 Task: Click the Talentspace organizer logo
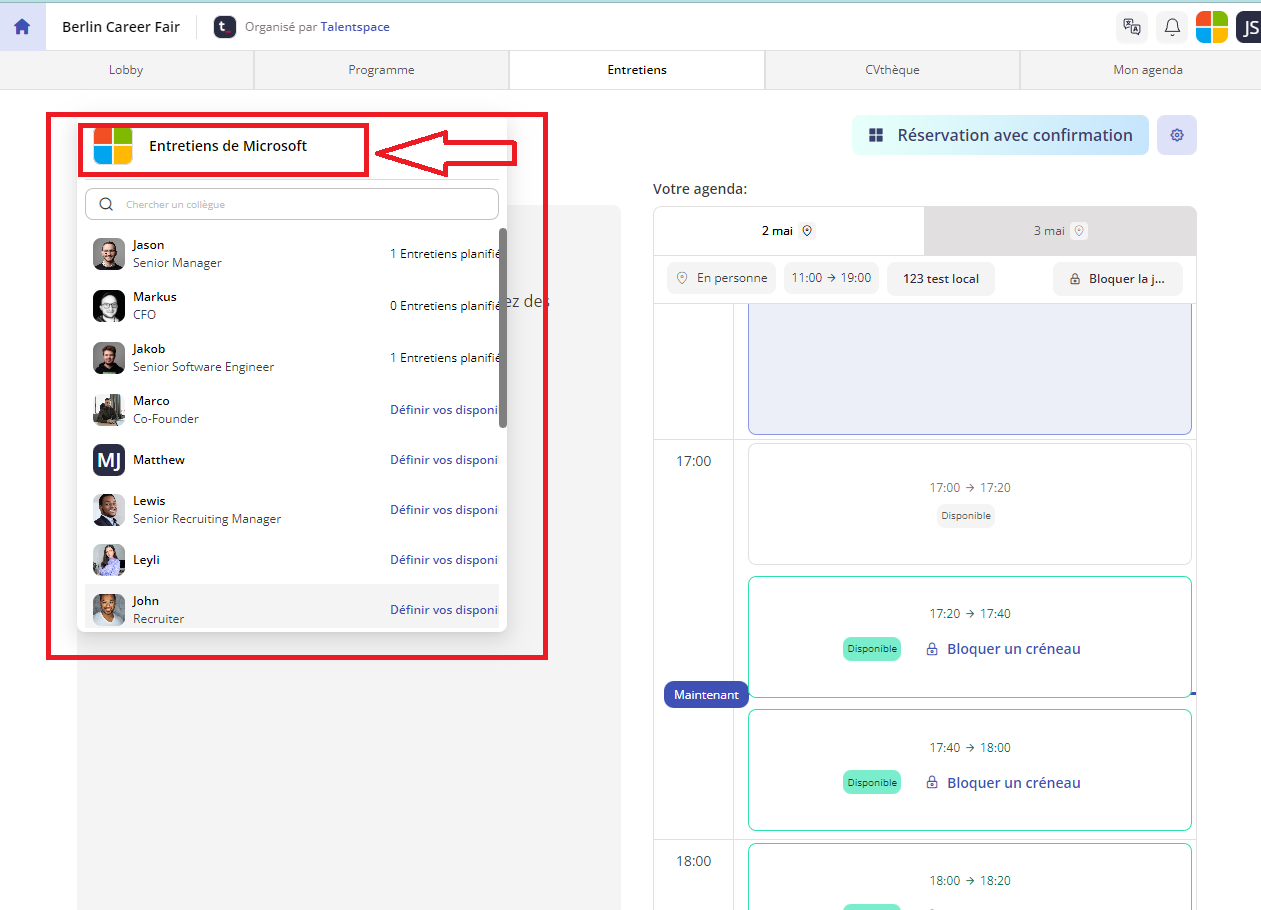coord(226,27)
